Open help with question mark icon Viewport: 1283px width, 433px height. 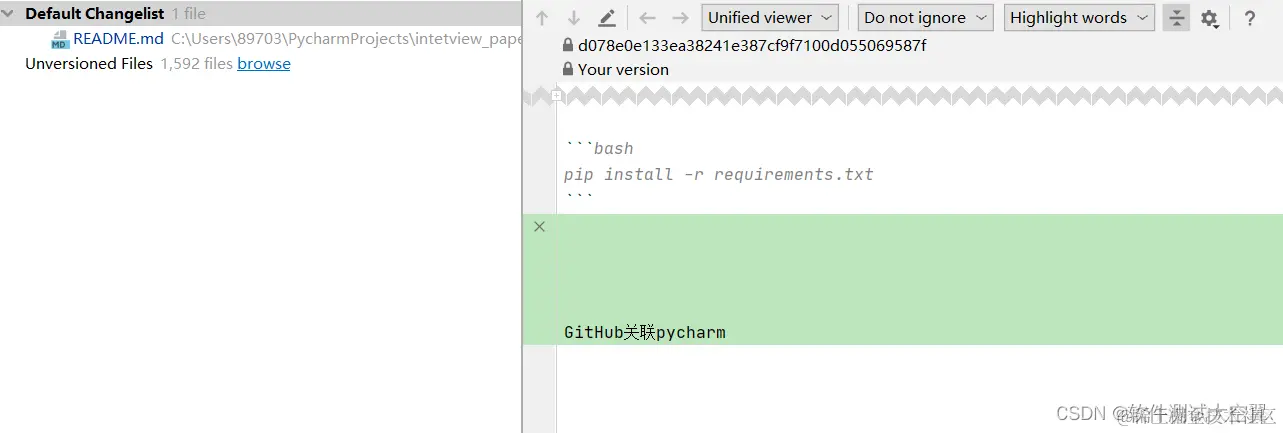(1250, 18)
